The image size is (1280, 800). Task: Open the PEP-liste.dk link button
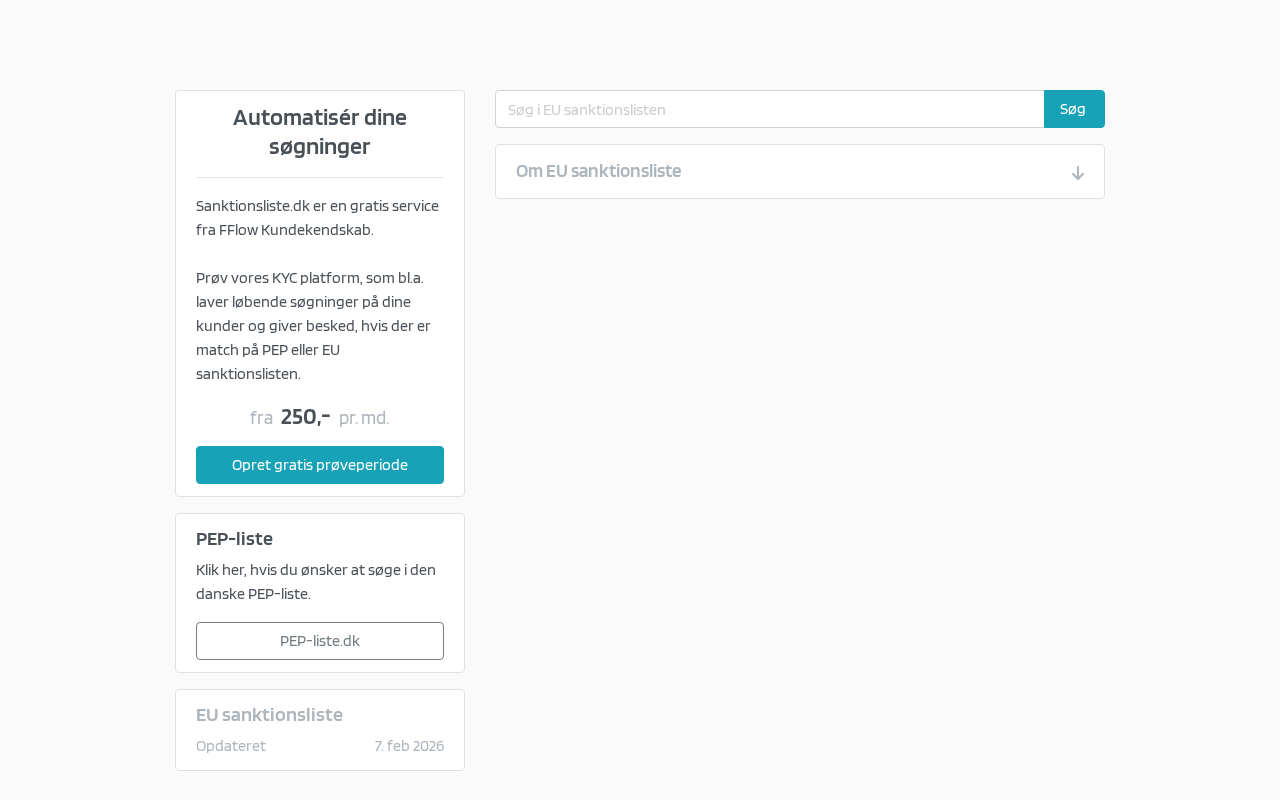320,641
